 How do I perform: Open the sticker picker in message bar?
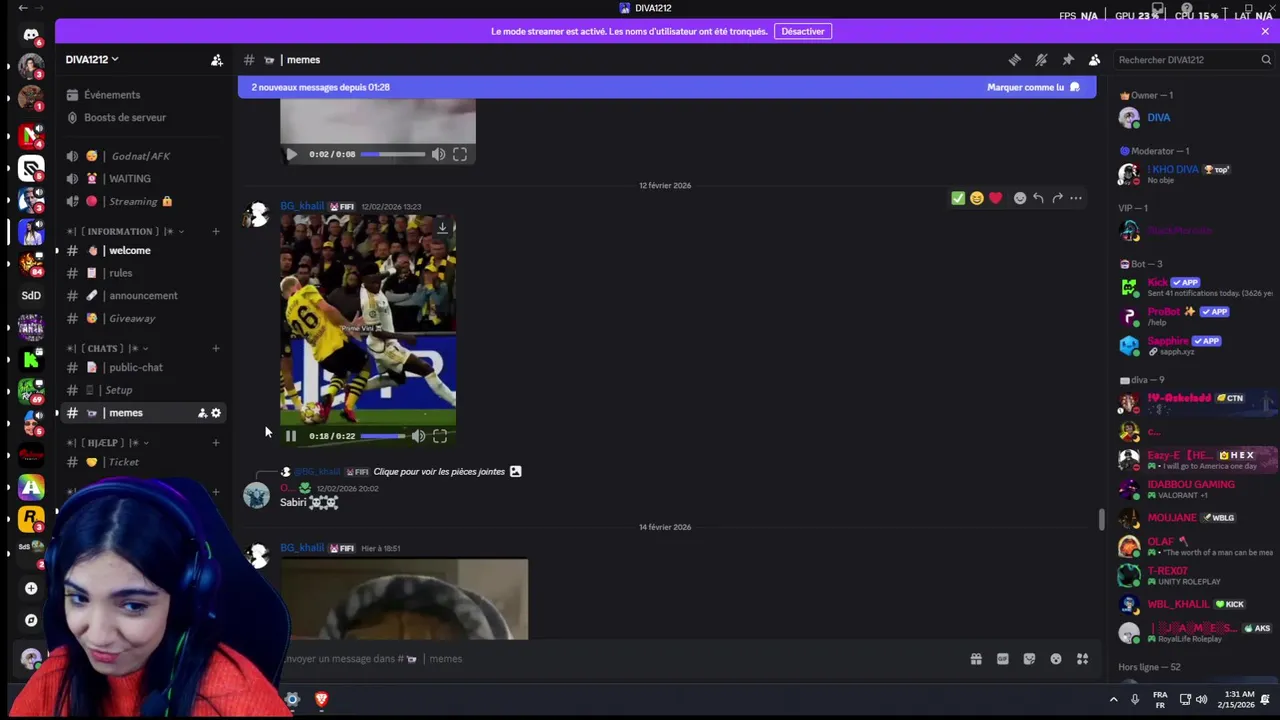(x=1029, y=659)
